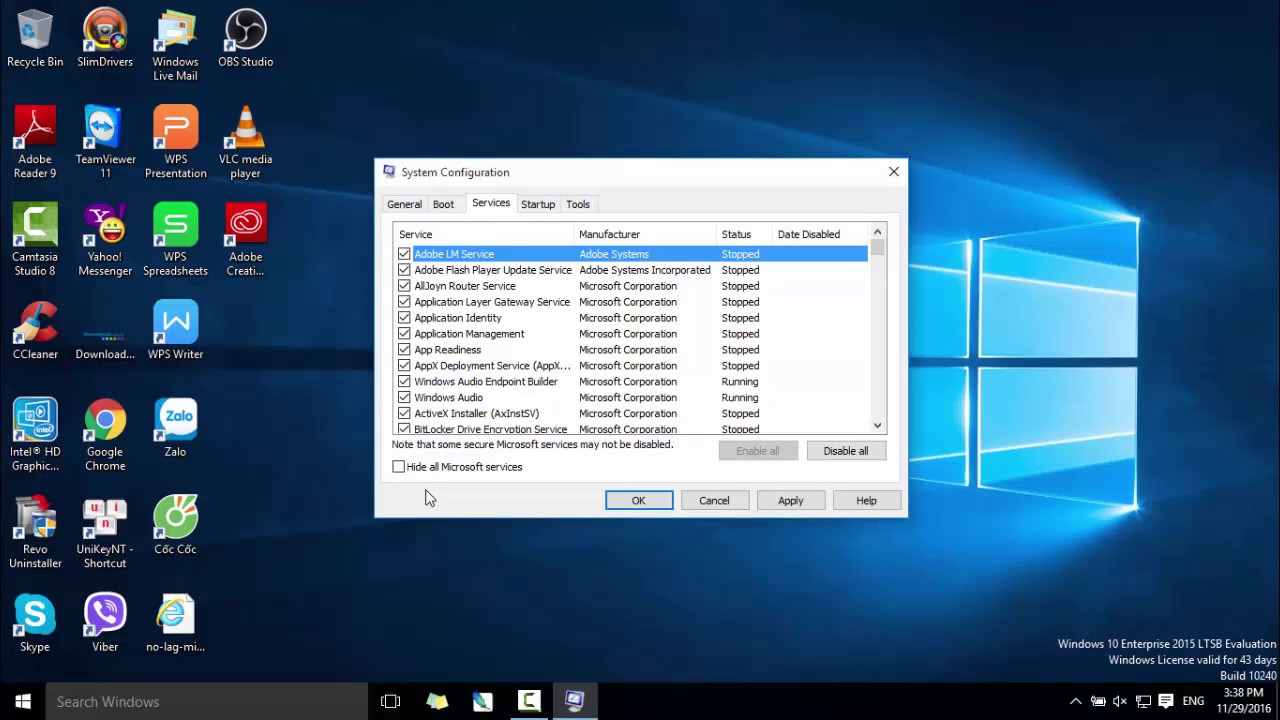The height and width of the screenshot is (720, 1280).
Task: Click the services list scroll-up arrow
Action: pos(878,232)
